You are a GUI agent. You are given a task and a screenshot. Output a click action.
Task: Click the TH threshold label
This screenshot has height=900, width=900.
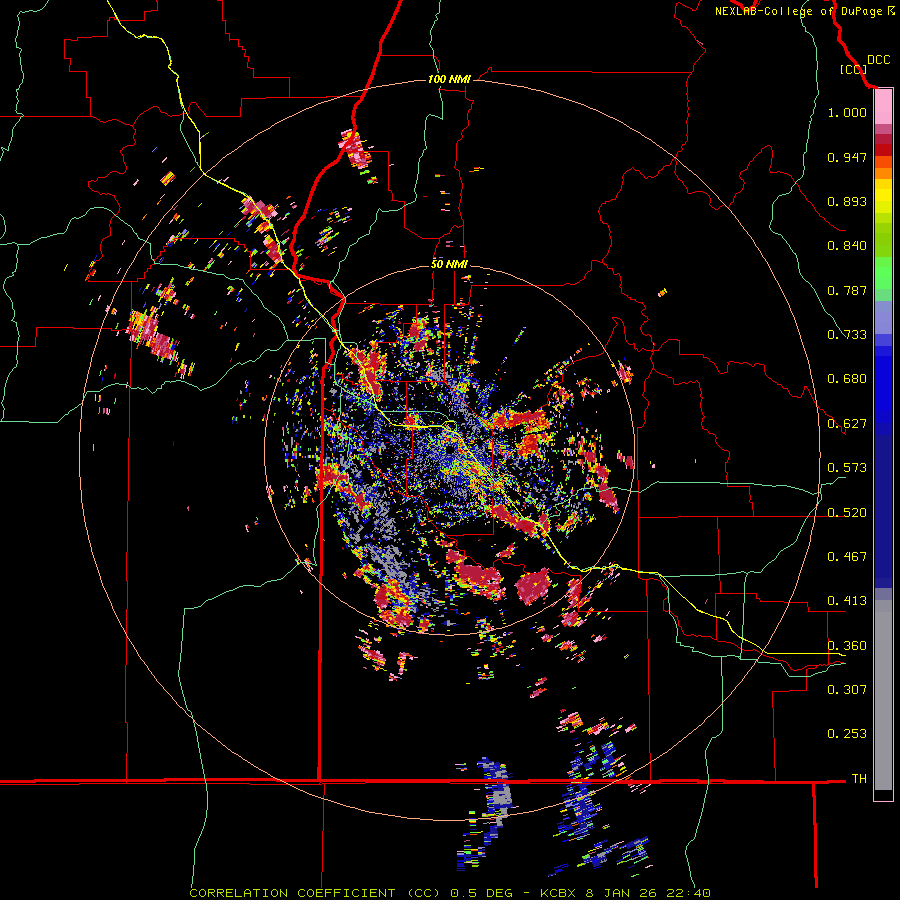click(859, 779)
